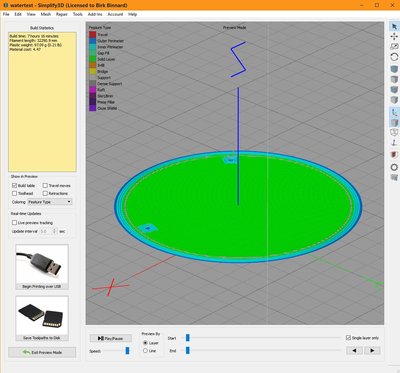Select the Layer preview radio button

pyautogui.click(x=145, y=343)
